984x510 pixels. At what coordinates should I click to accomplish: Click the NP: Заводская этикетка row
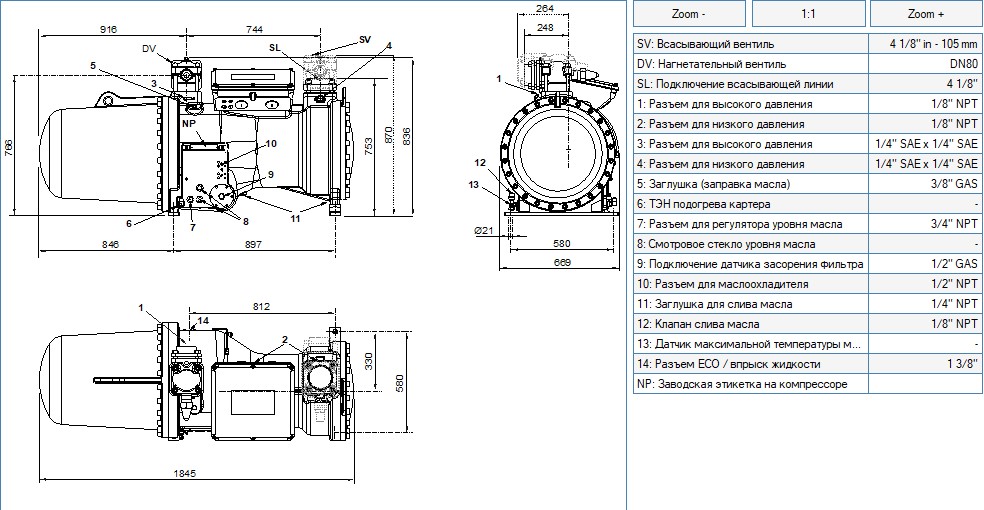(807, 384)
